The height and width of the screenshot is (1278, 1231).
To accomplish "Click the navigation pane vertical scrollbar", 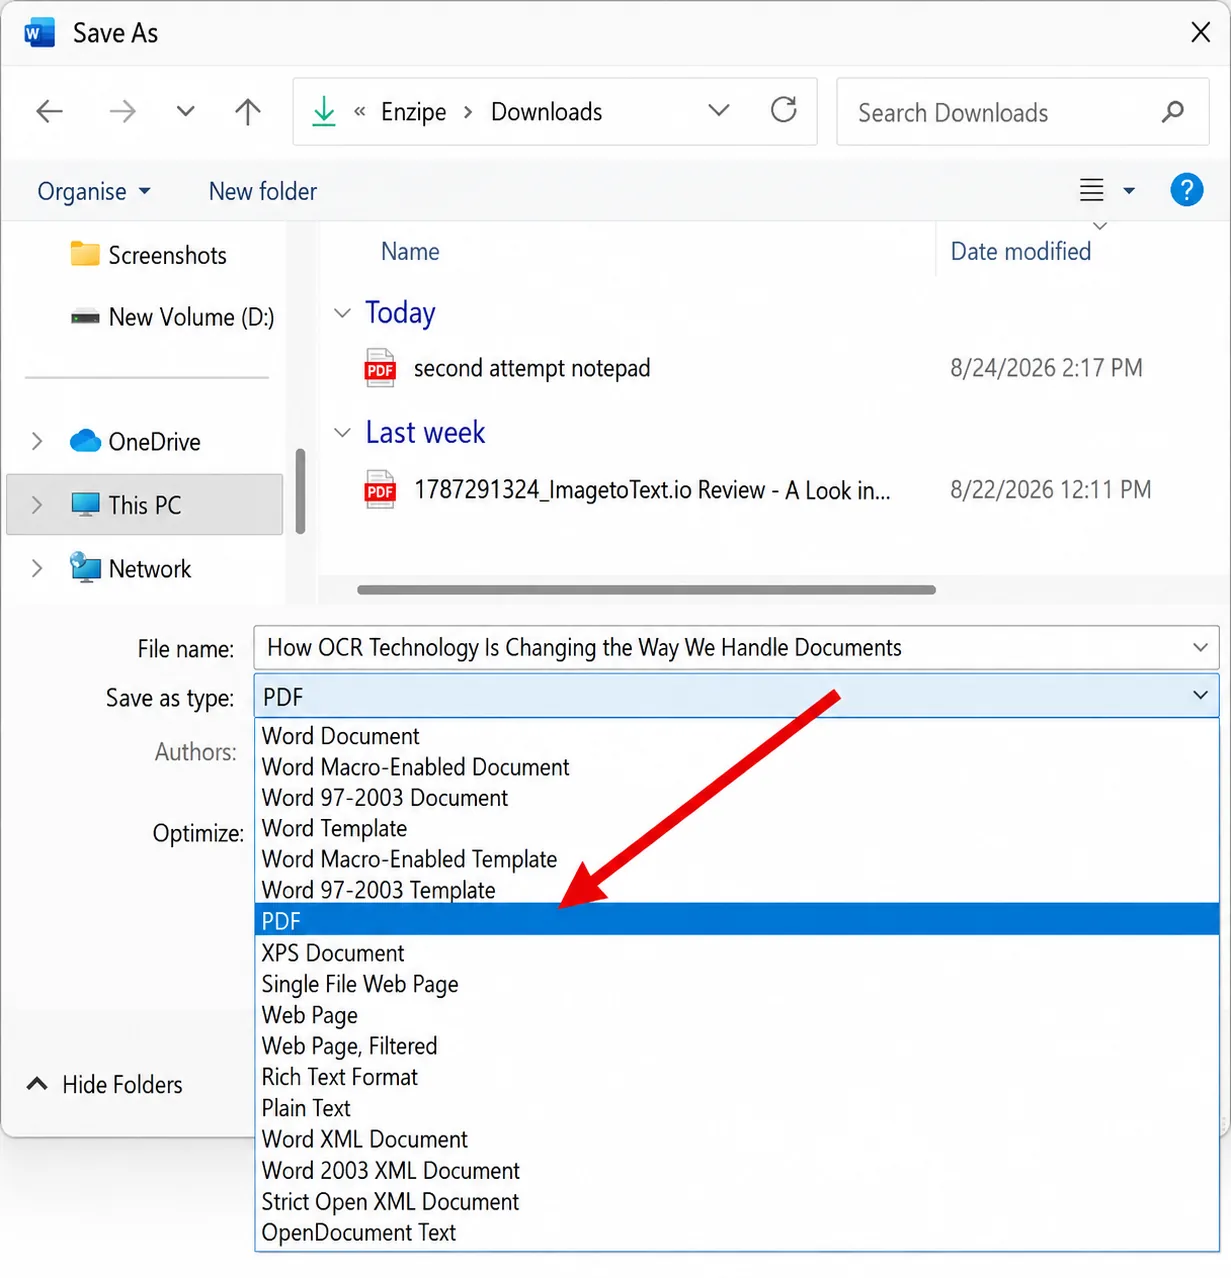I will coord(300,491).
